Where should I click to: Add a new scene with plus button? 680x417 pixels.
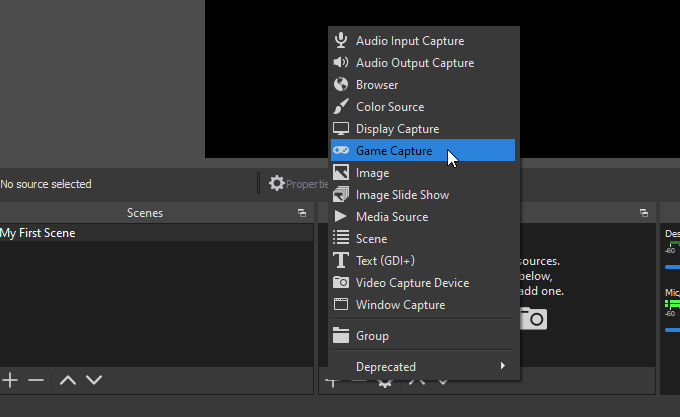[x=11, y=380]
